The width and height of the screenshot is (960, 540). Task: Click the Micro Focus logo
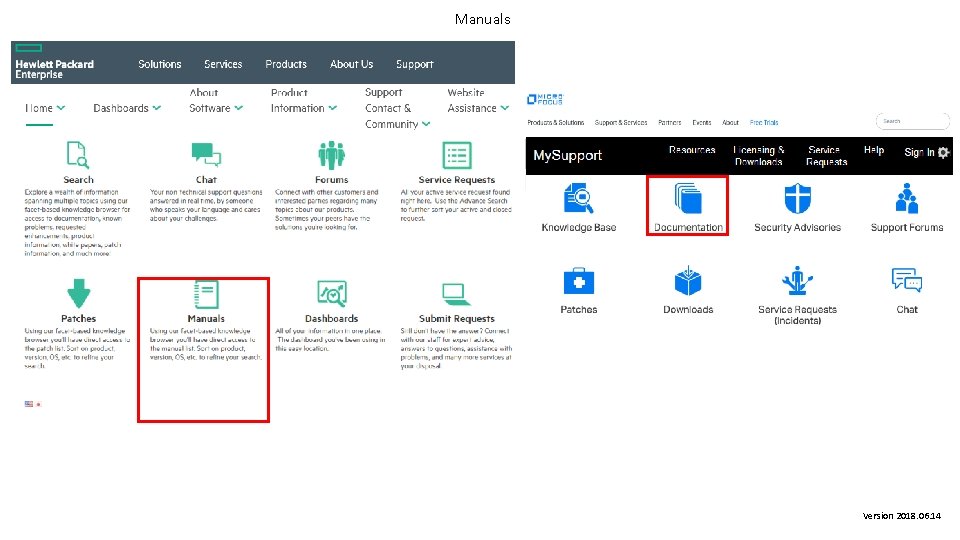point(545,99)
